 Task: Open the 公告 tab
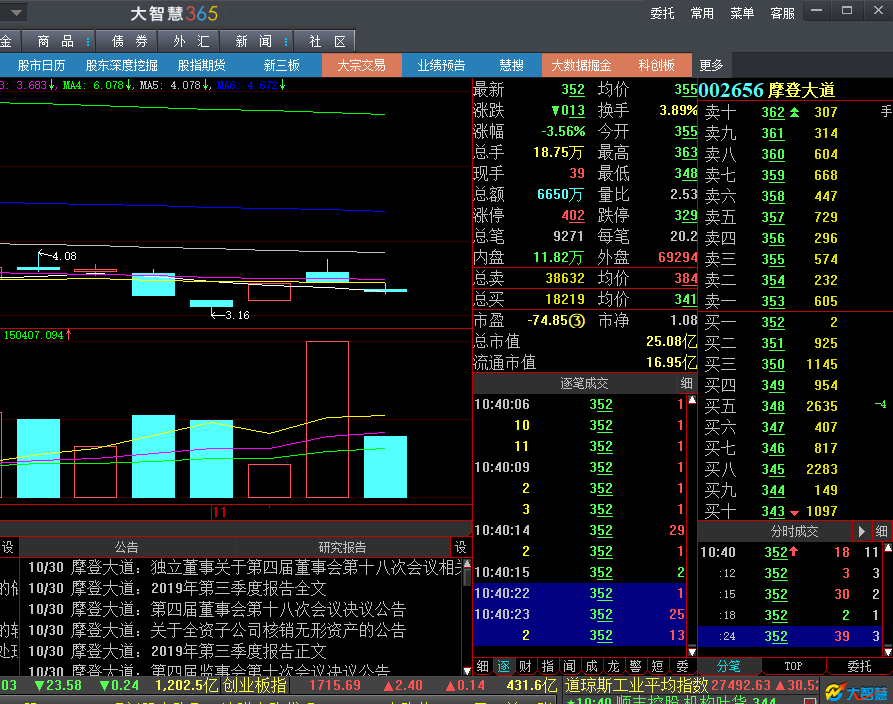(126, 547)
